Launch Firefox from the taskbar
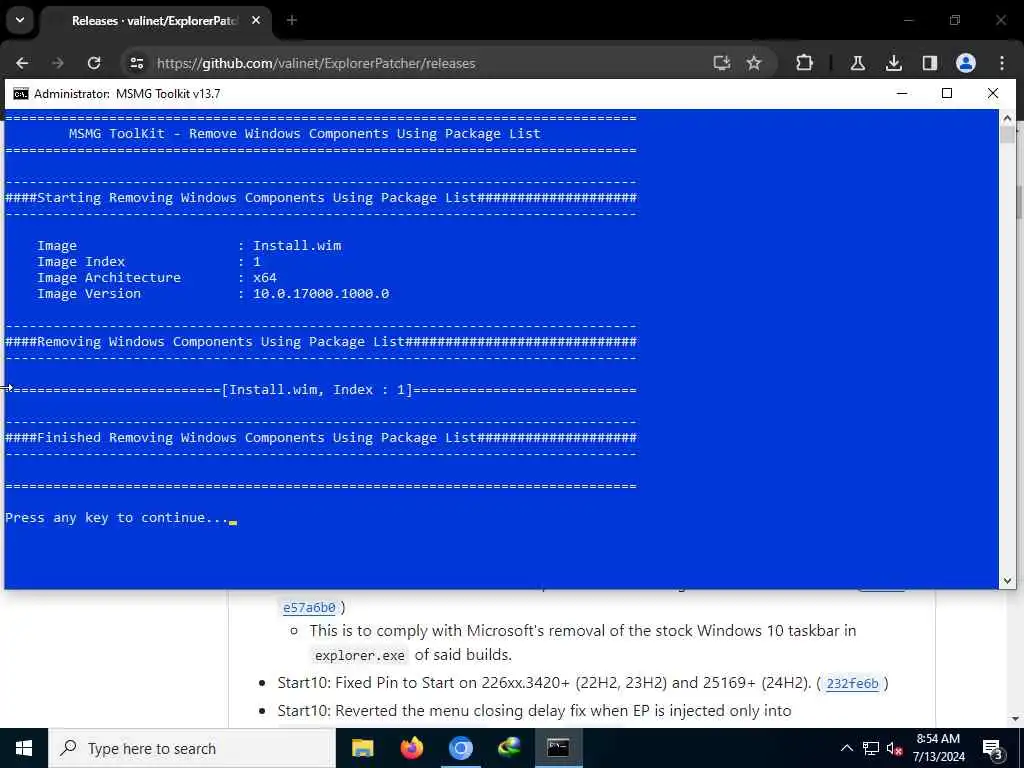 (x=411, y=748)
